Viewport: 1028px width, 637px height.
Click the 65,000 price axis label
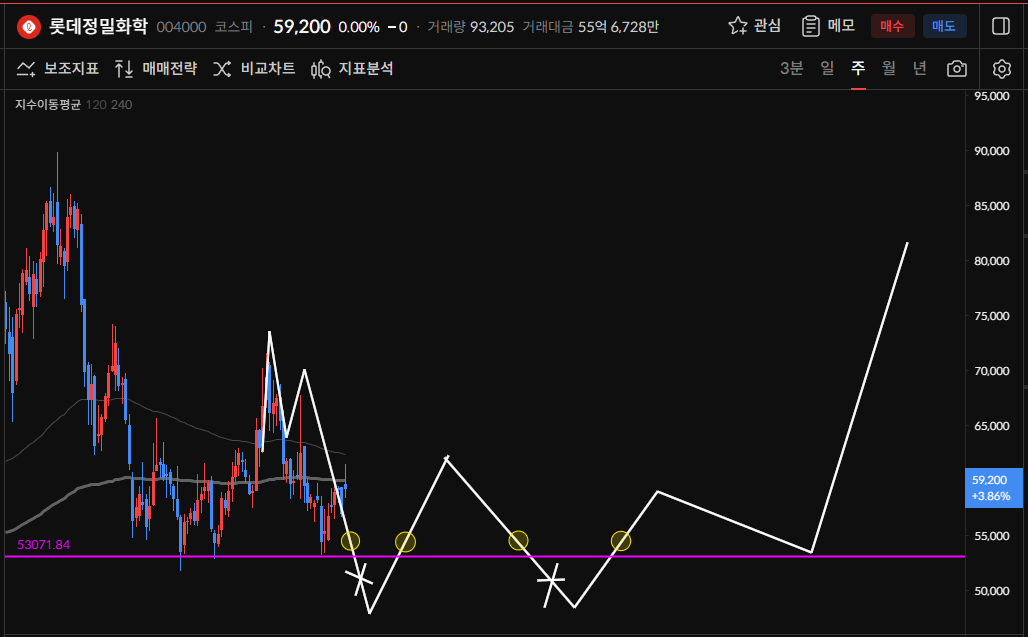tap(991, 426)
